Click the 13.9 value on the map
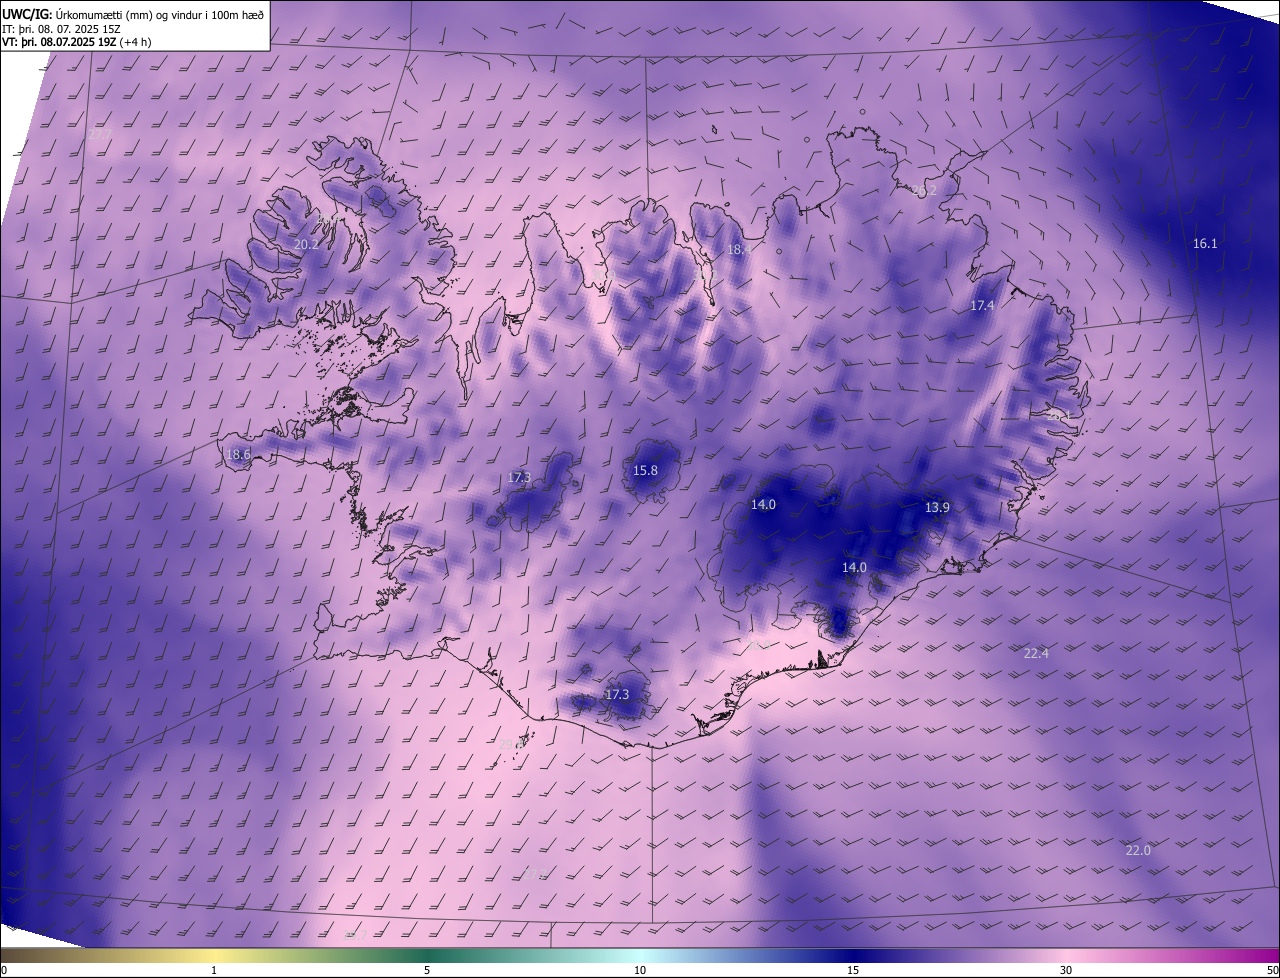Screen dimensions: 1280x978 937,508
